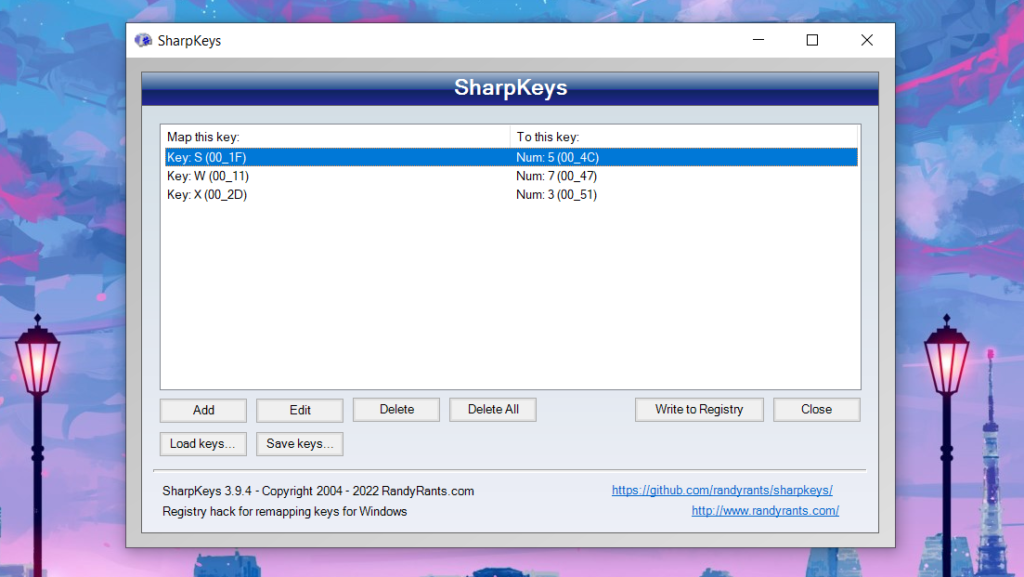This screenshot has height=577, width=1024.
Task: Open the GitHub sharpkeys link
Action: [722, 490]
